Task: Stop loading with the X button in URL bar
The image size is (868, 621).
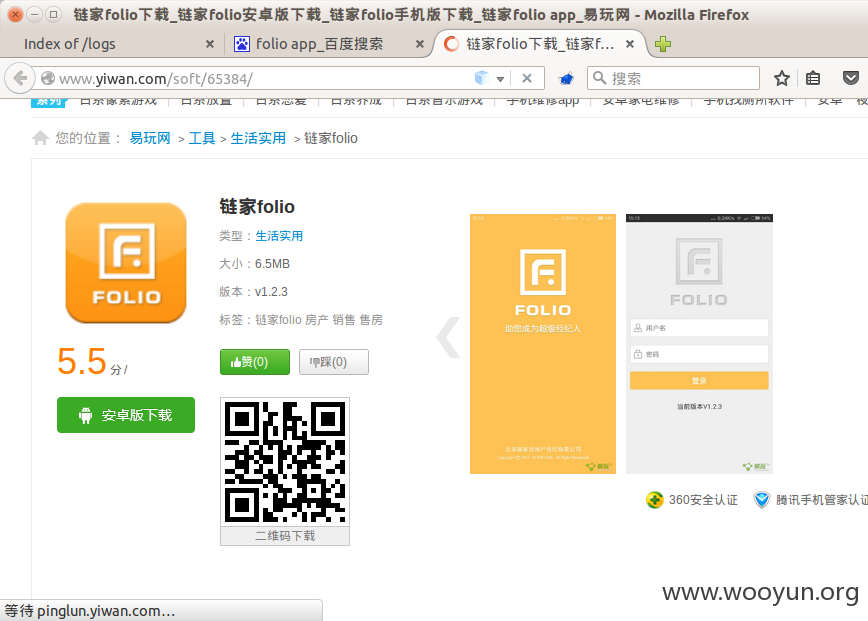Action: (x=527, y=79)
